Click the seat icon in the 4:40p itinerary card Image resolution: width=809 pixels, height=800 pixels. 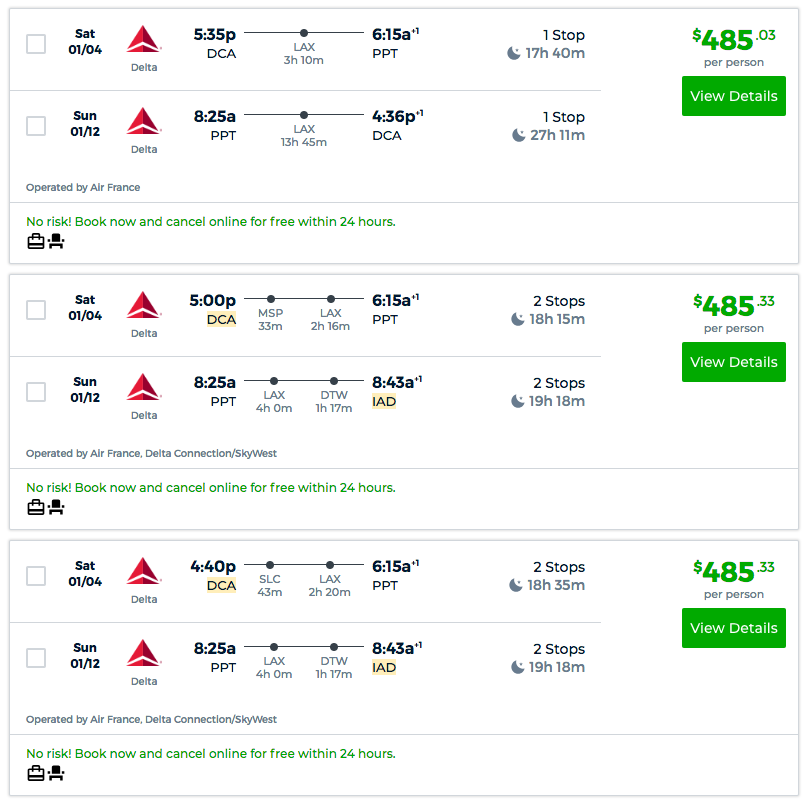pyautogui.click(x=57, y=773)
